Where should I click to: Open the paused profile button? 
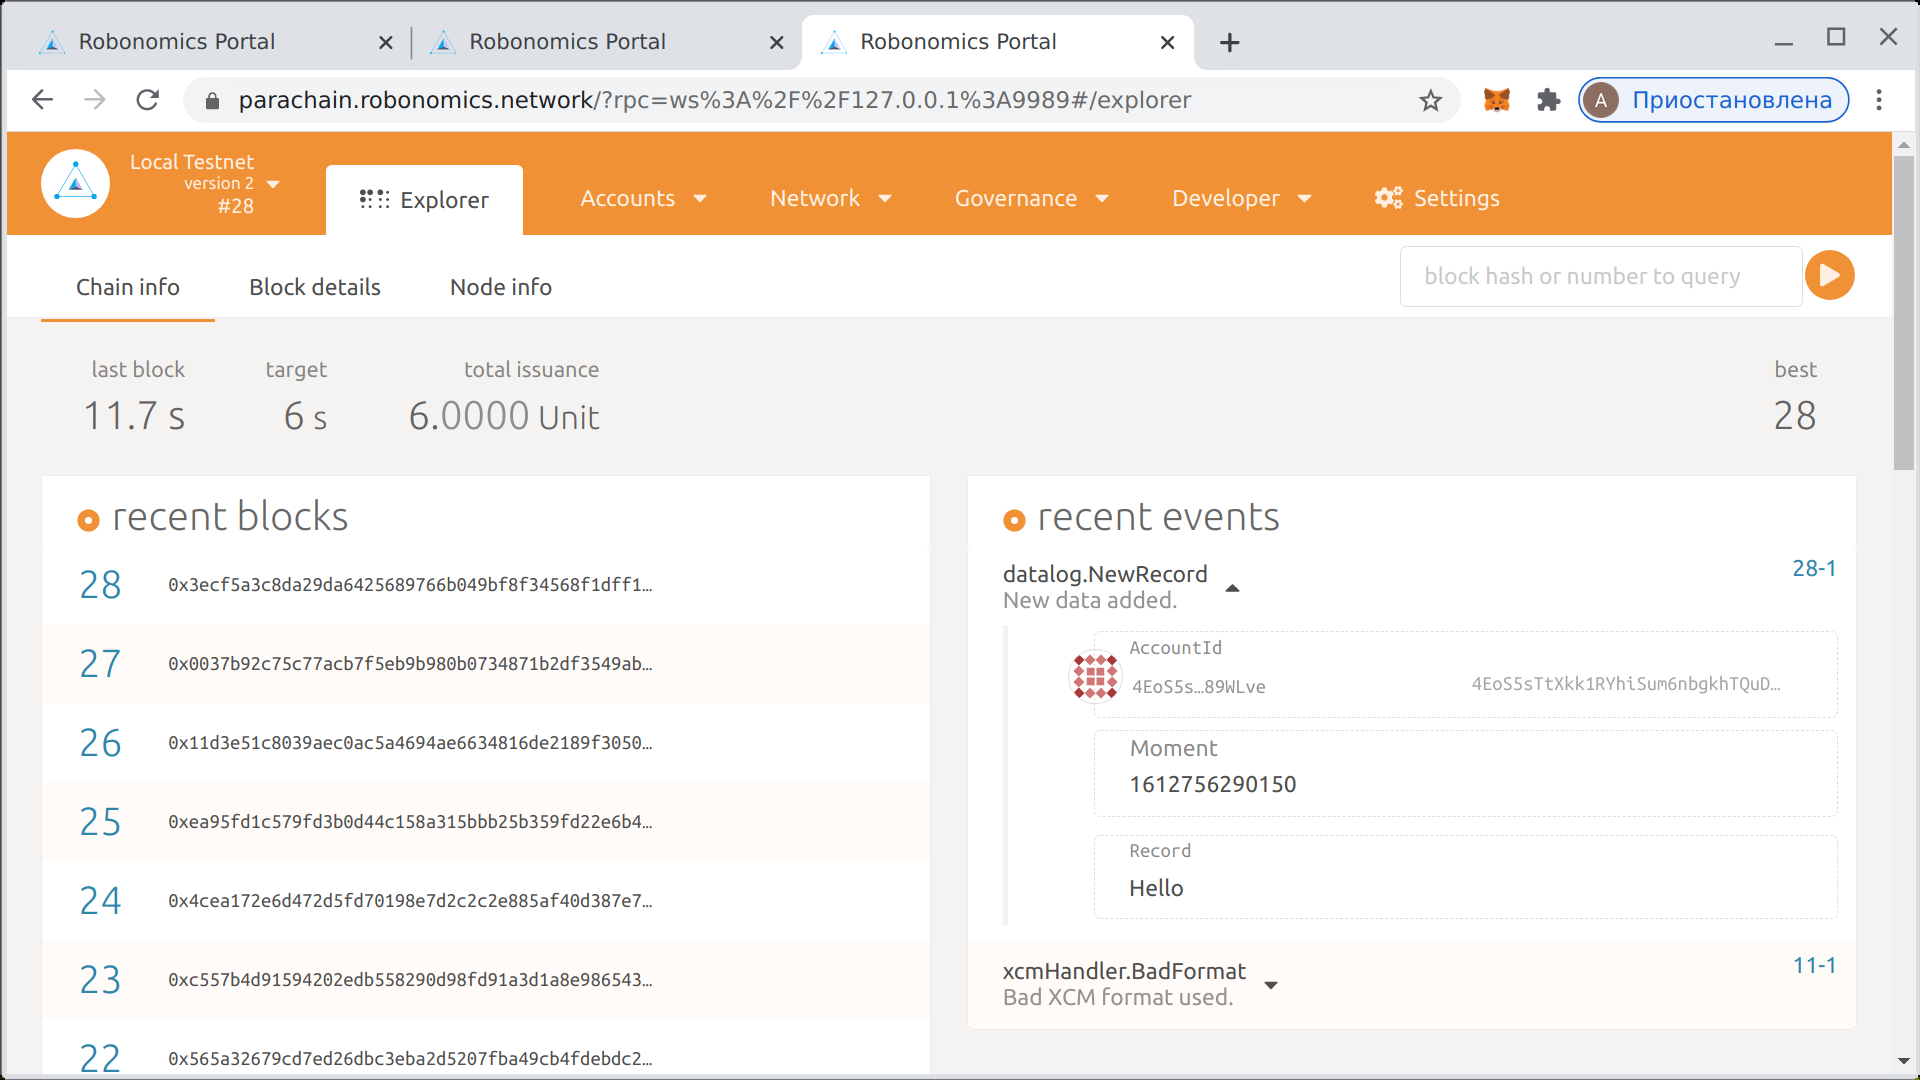1713,100
